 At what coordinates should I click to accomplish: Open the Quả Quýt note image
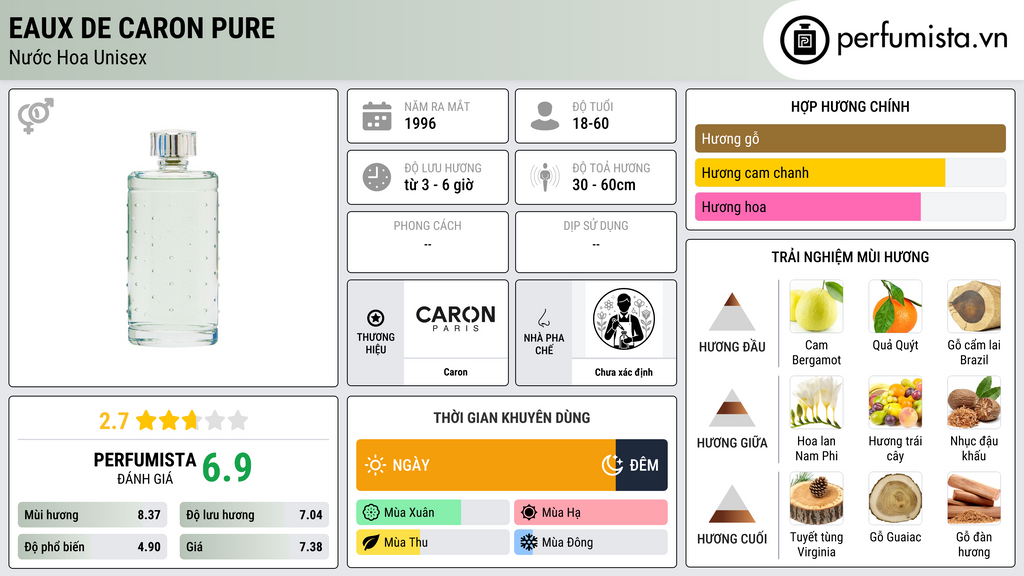(x=895, y=307)
